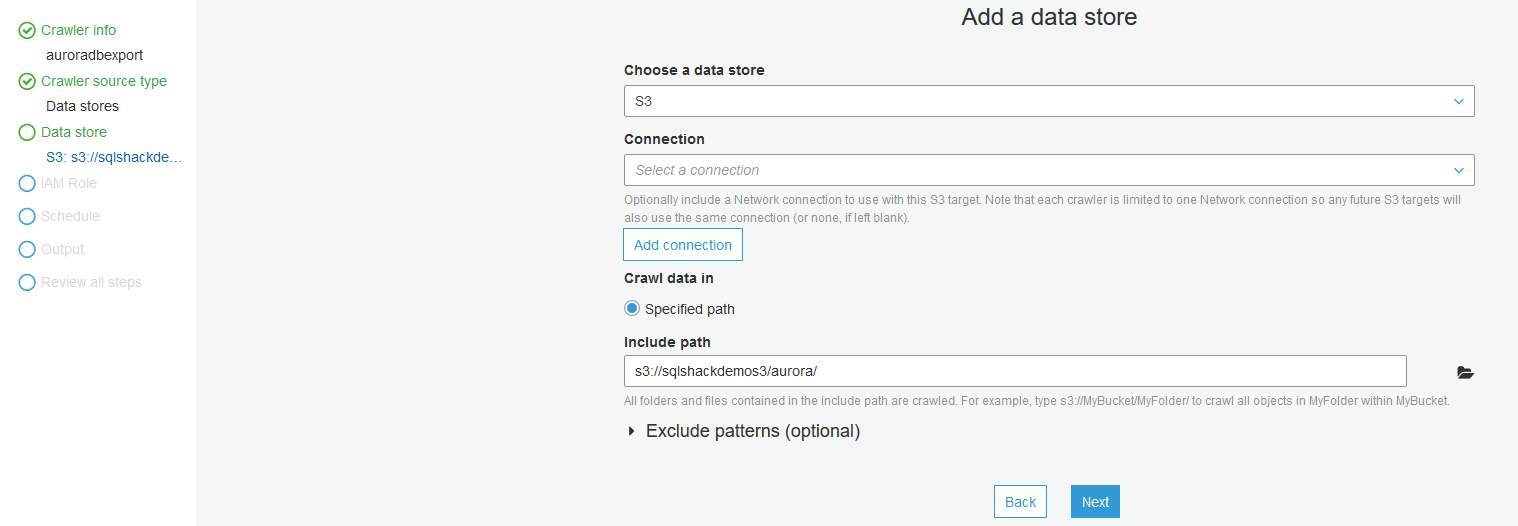Go to the Crawler info step

(78, 31)
